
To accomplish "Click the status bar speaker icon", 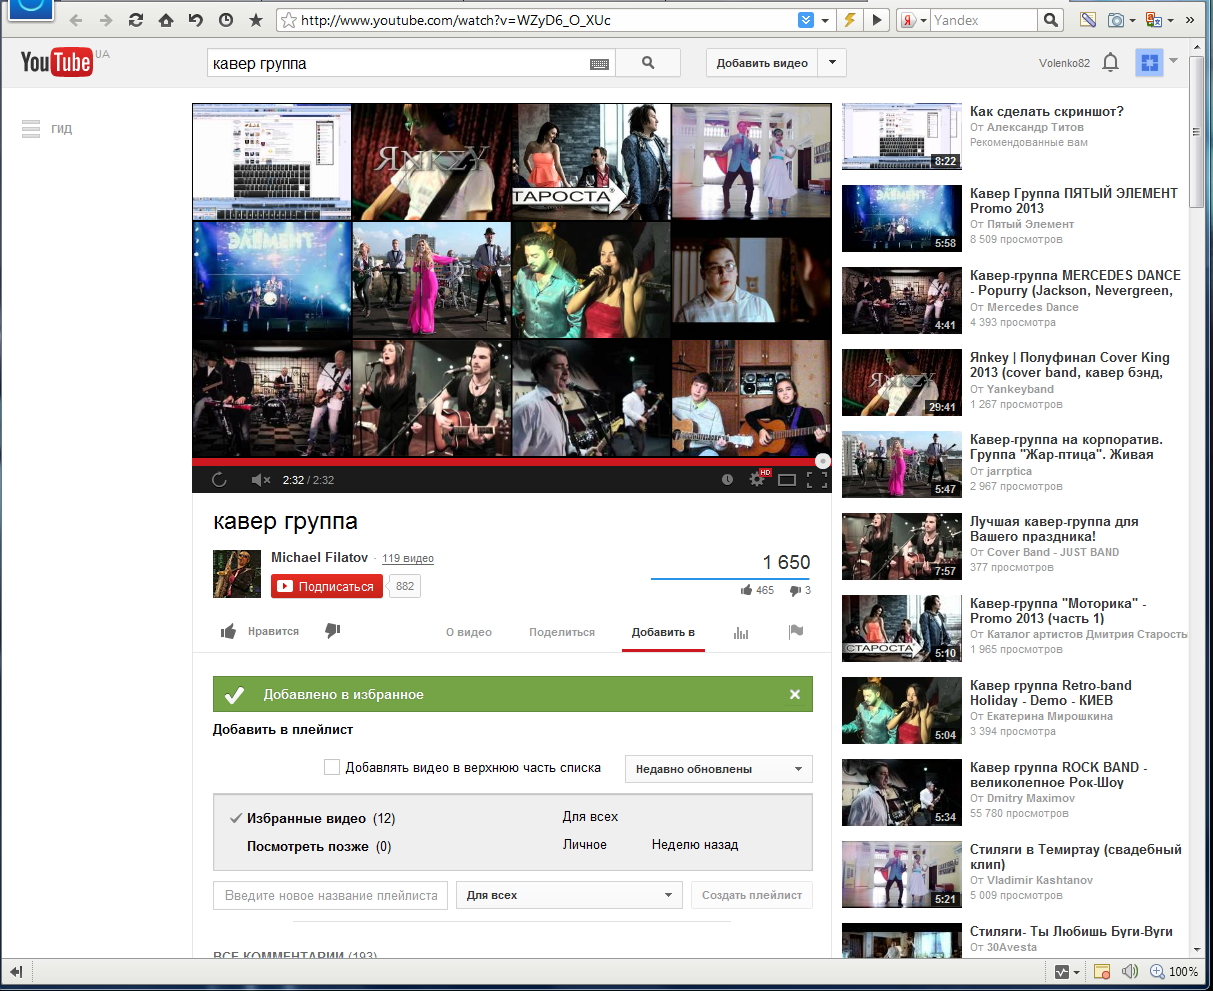I will tap(1130, 971).
